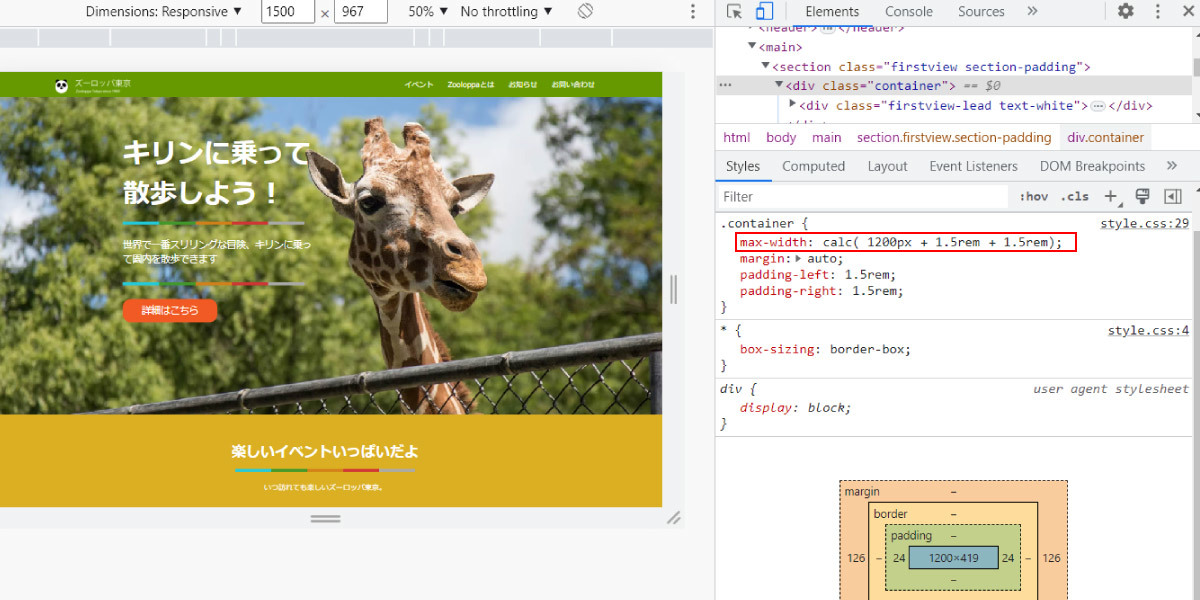Open style.css:4 source link
Image resolution: width=1200 pixels, height=600 pixels.
1148,331
